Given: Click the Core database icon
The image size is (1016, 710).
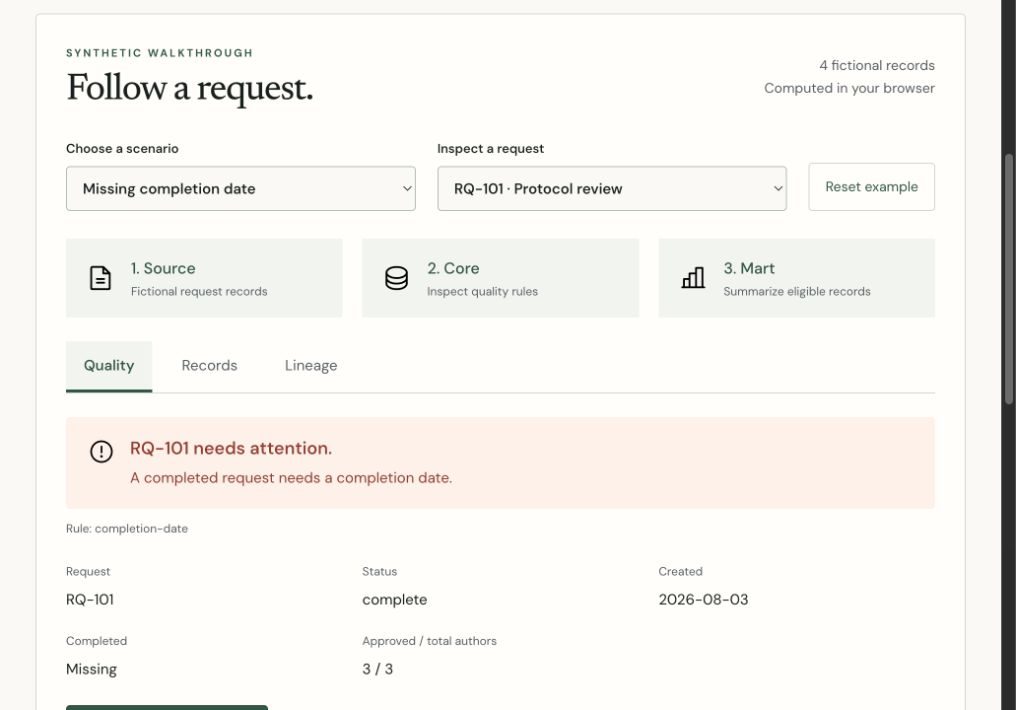Looking at the screenshot, I should coord(397,278).
